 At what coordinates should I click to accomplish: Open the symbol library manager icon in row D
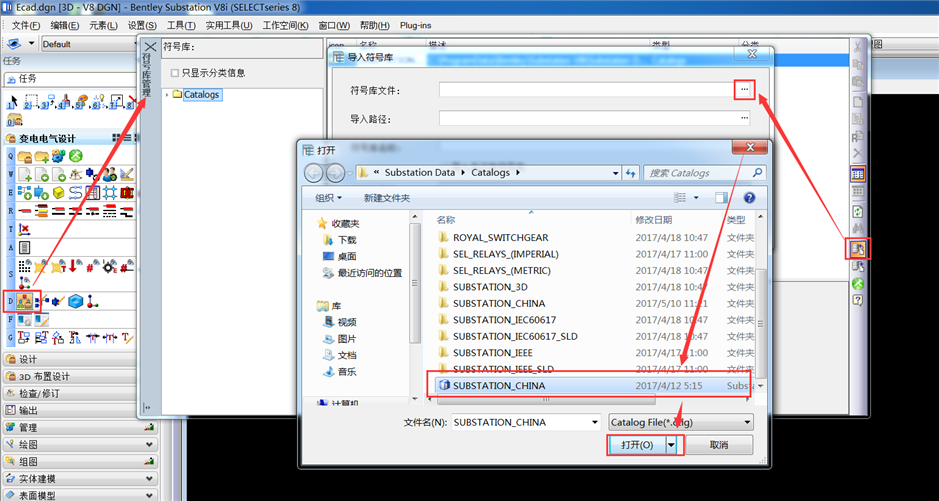point(24,302)
